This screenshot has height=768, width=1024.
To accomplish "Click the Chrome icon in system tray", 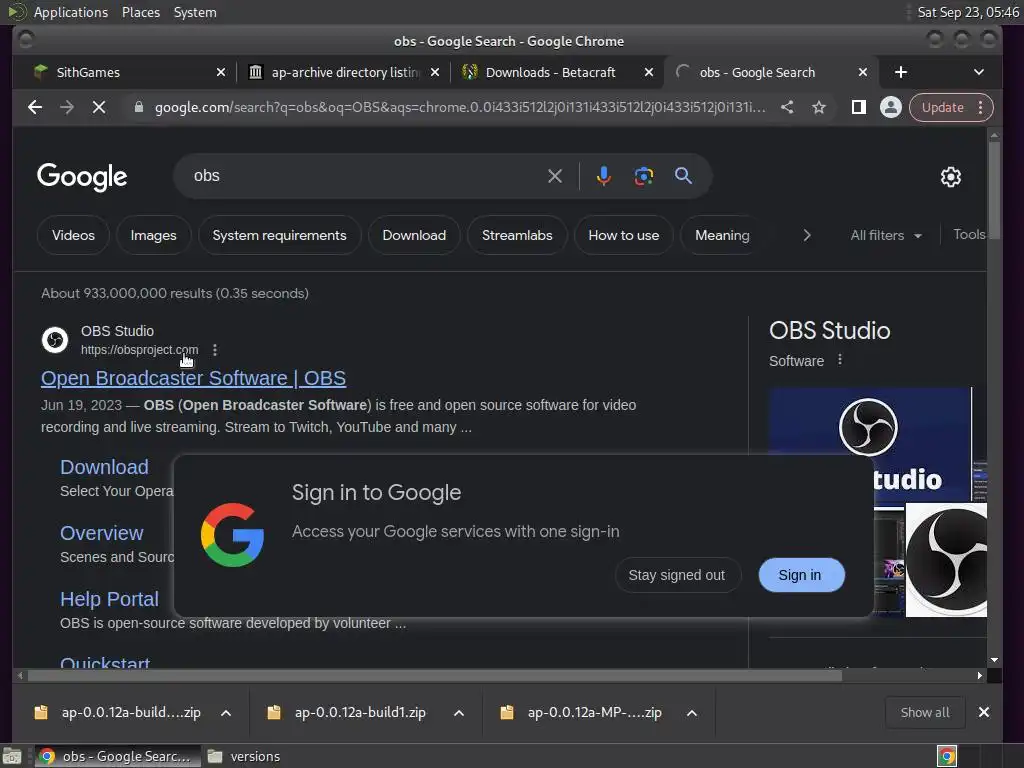I will tap(947, 756).
